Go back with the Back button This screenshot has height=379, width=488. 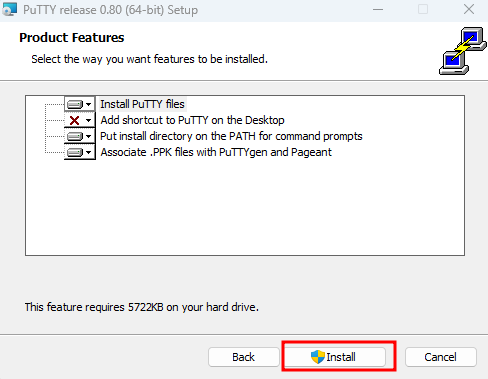tap(244, 357)
